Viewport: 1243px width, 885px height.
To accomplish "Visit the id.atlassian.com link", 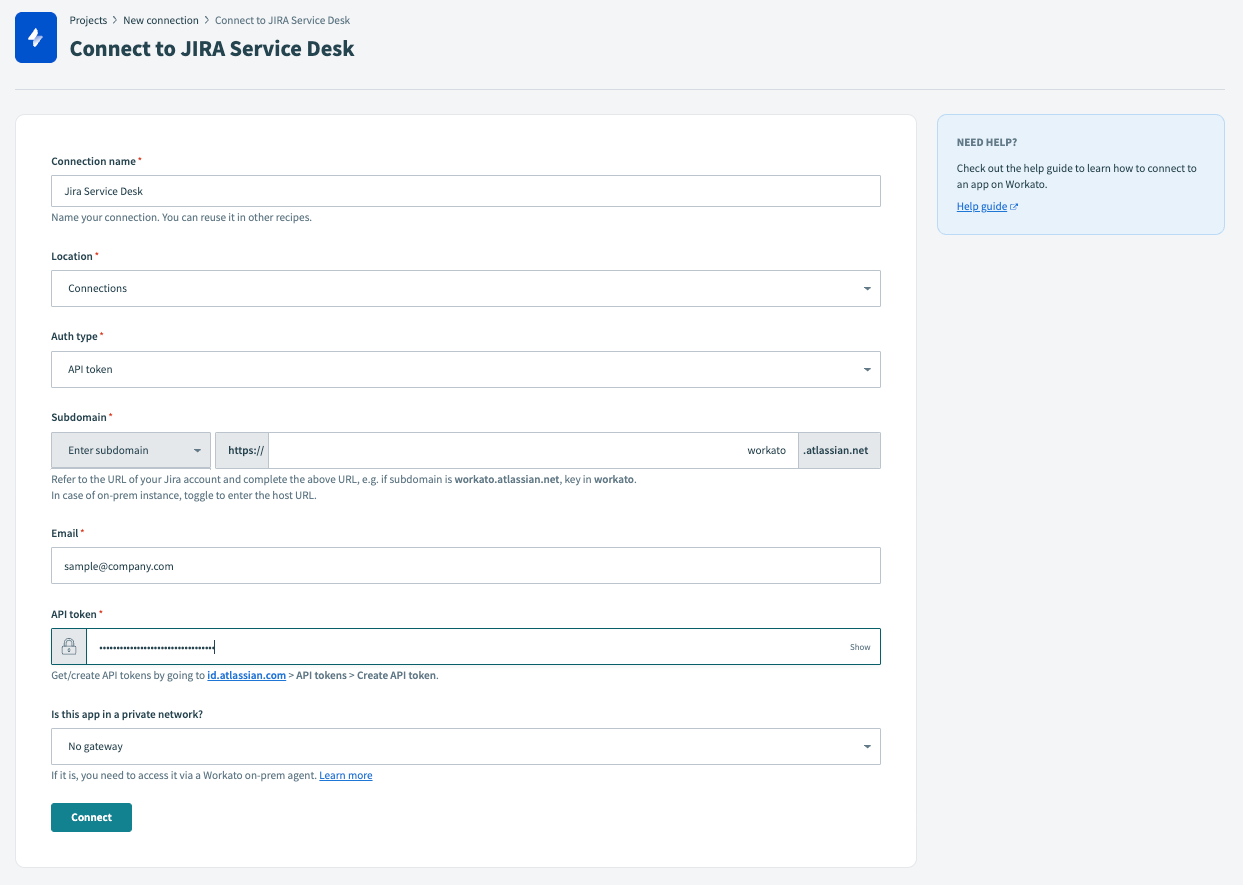I will 246,675.
